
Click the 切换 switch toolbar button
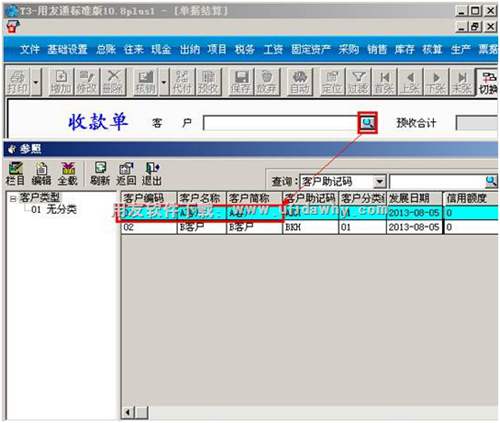pos(488,82)
